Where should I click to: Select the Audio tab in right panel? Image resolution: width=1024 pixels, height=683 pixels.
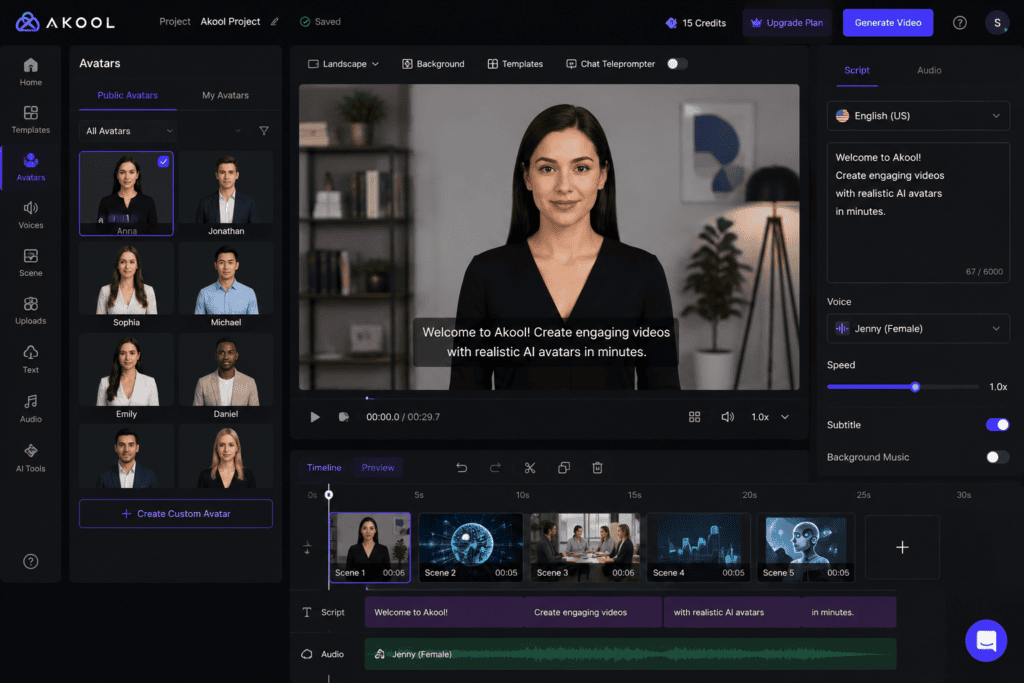coord(929,71)
